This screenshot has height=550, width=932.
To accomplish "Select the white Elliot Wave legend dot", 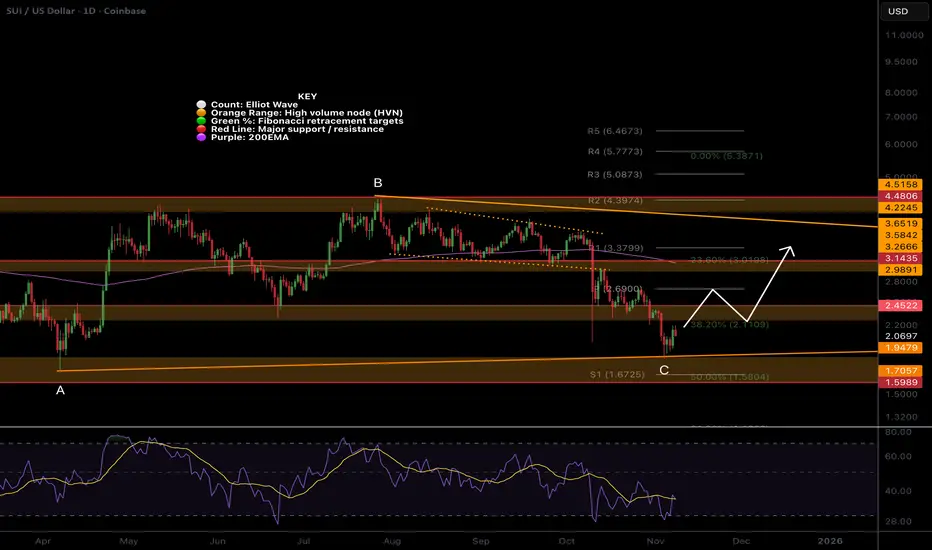I will (x=201, y=105).
